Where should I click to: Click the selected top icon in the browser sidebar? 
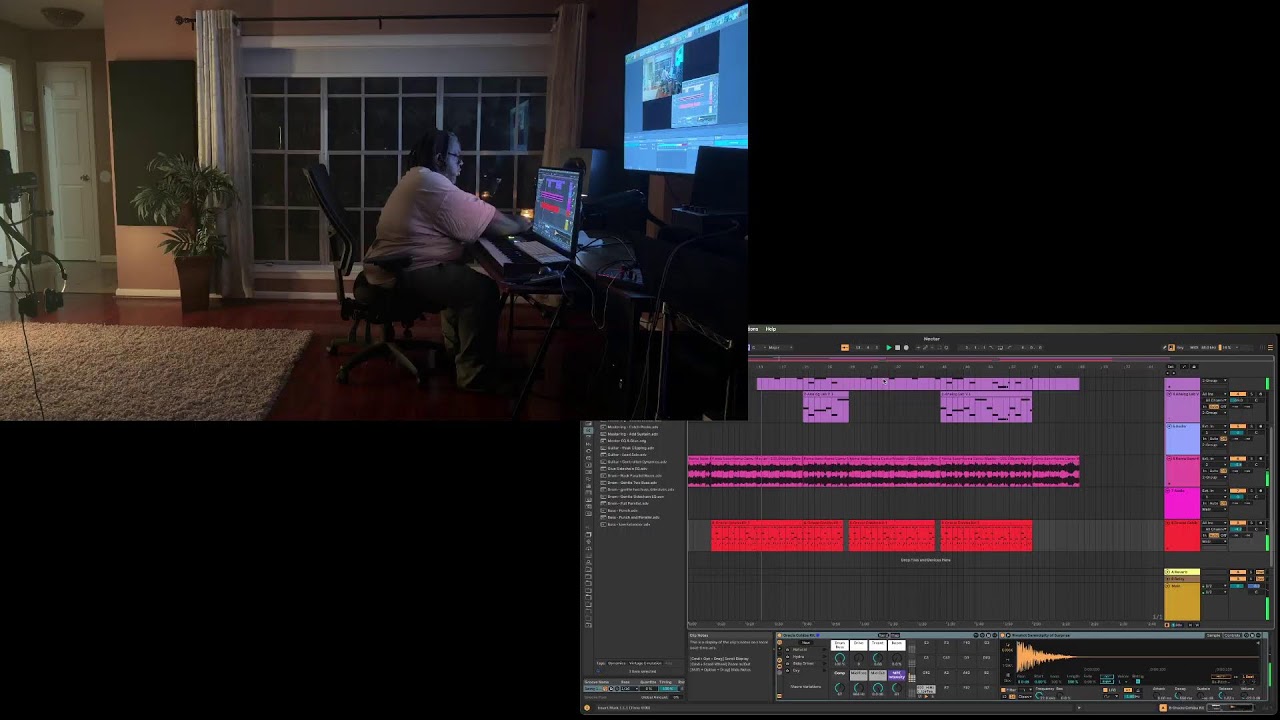(x=588, y=430)
